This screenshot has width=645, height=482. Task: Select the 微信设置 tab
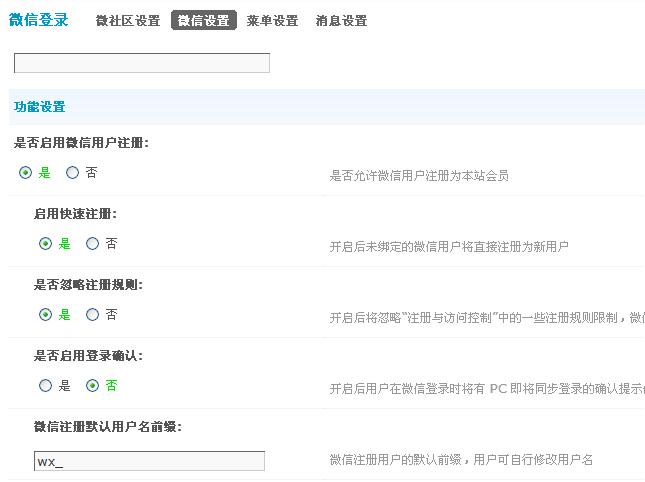click(204, 20)
